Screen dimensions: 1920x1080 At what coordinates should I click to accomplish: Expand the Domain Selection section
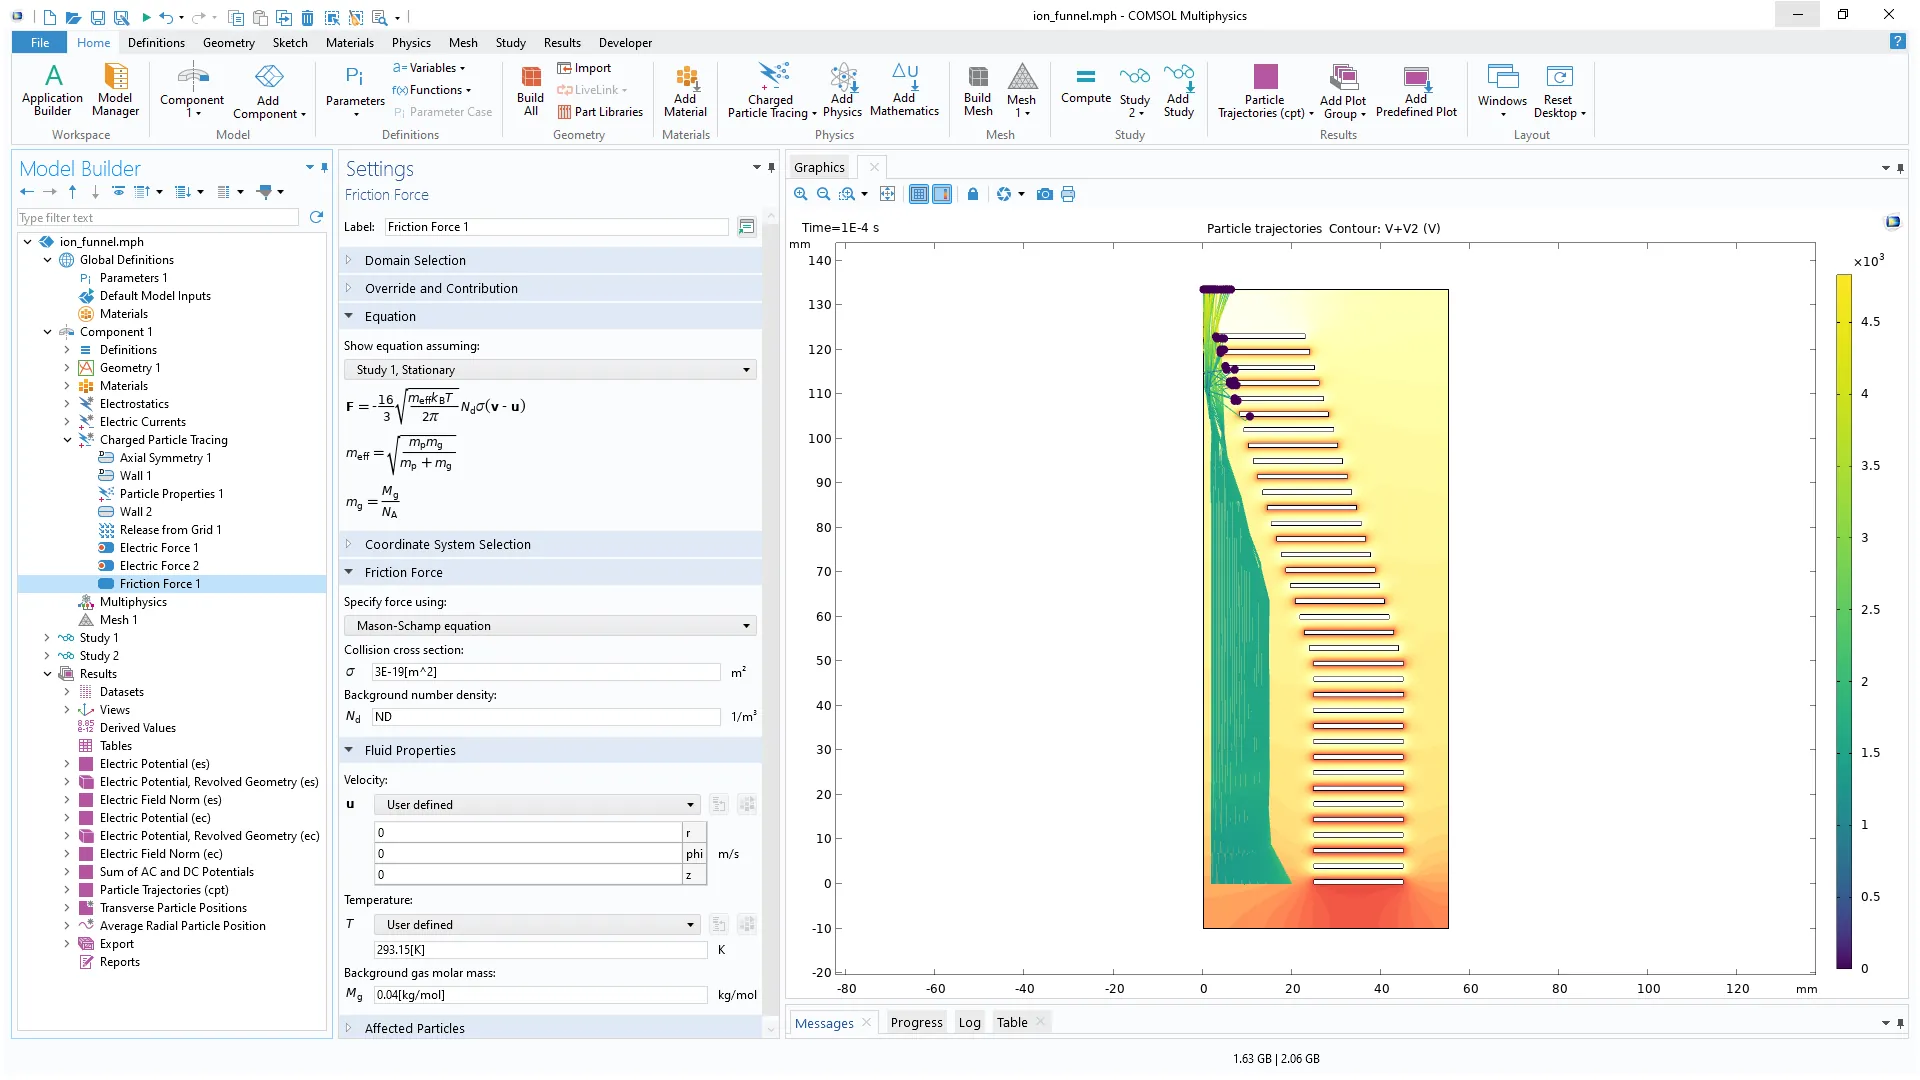coord(415,260)
